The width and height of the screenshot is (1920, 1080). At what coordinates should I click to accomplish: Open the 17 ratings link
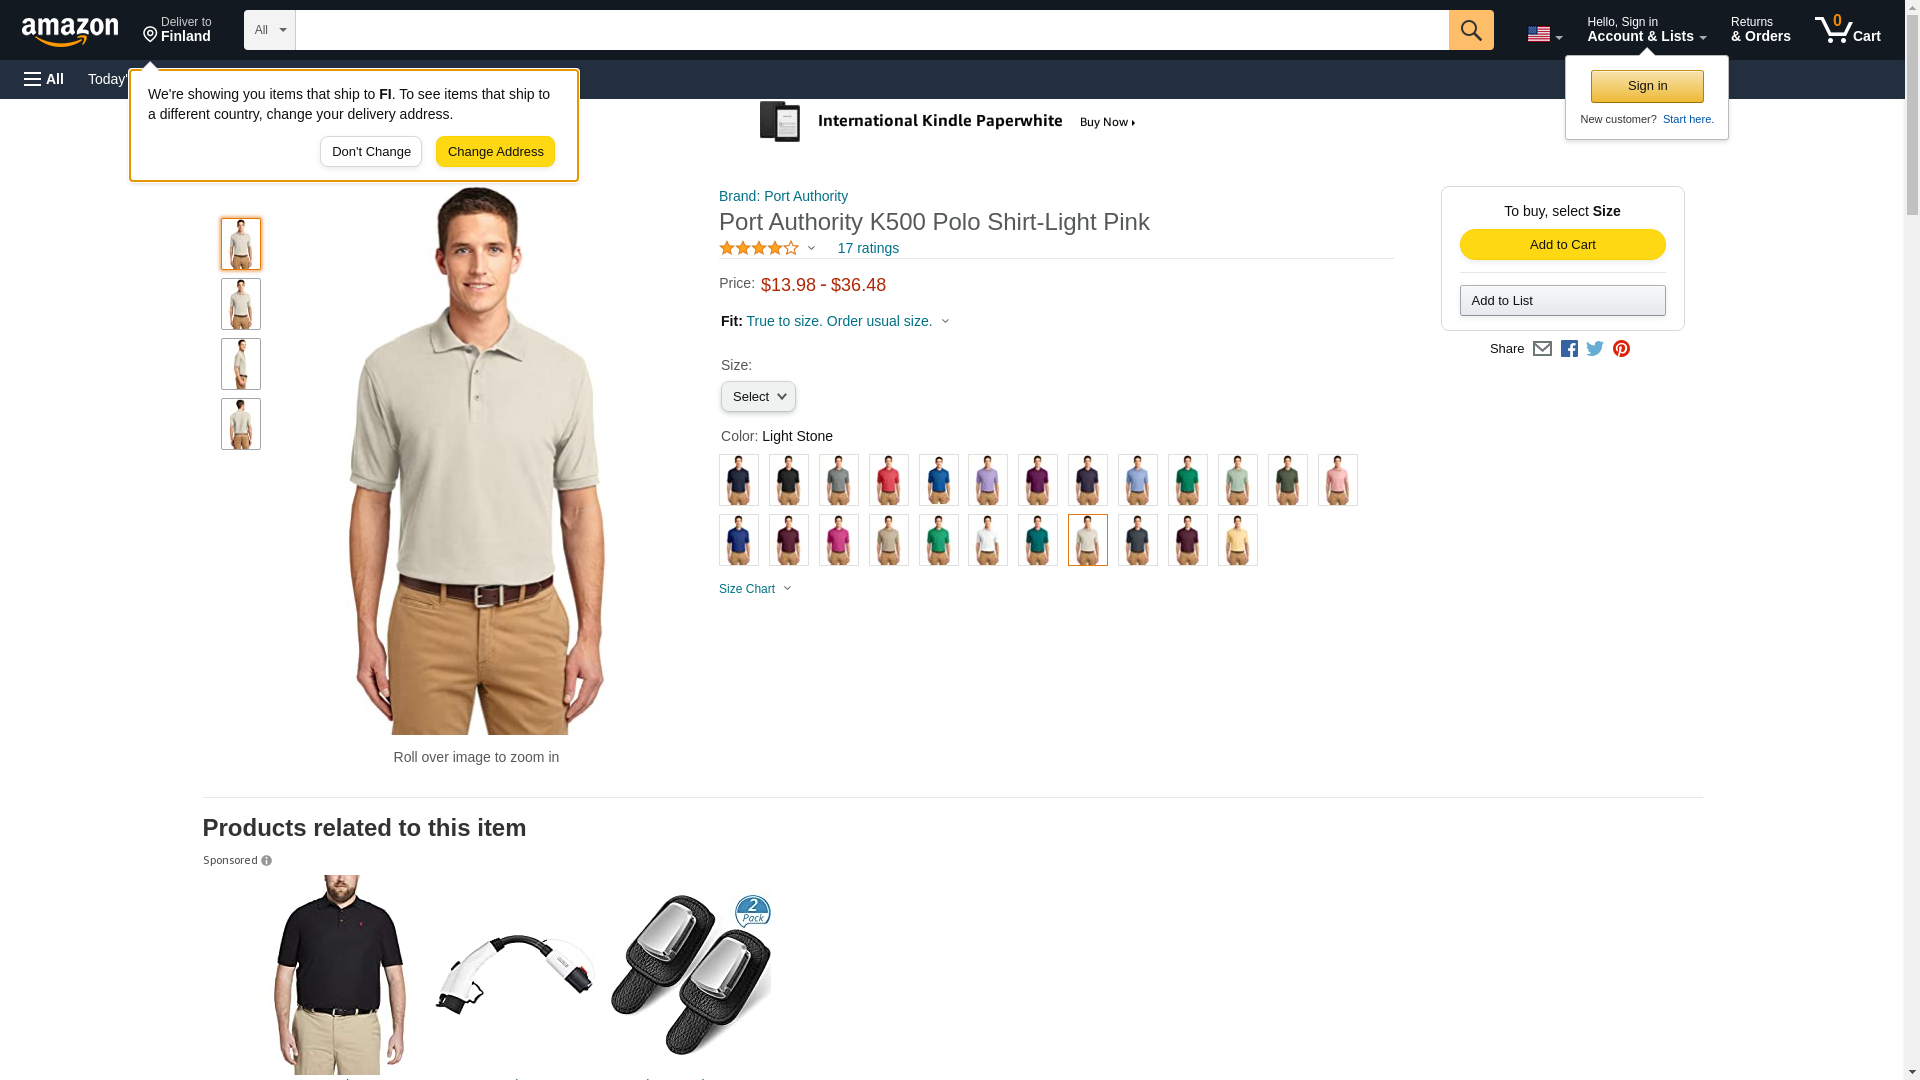click(868, 248)
